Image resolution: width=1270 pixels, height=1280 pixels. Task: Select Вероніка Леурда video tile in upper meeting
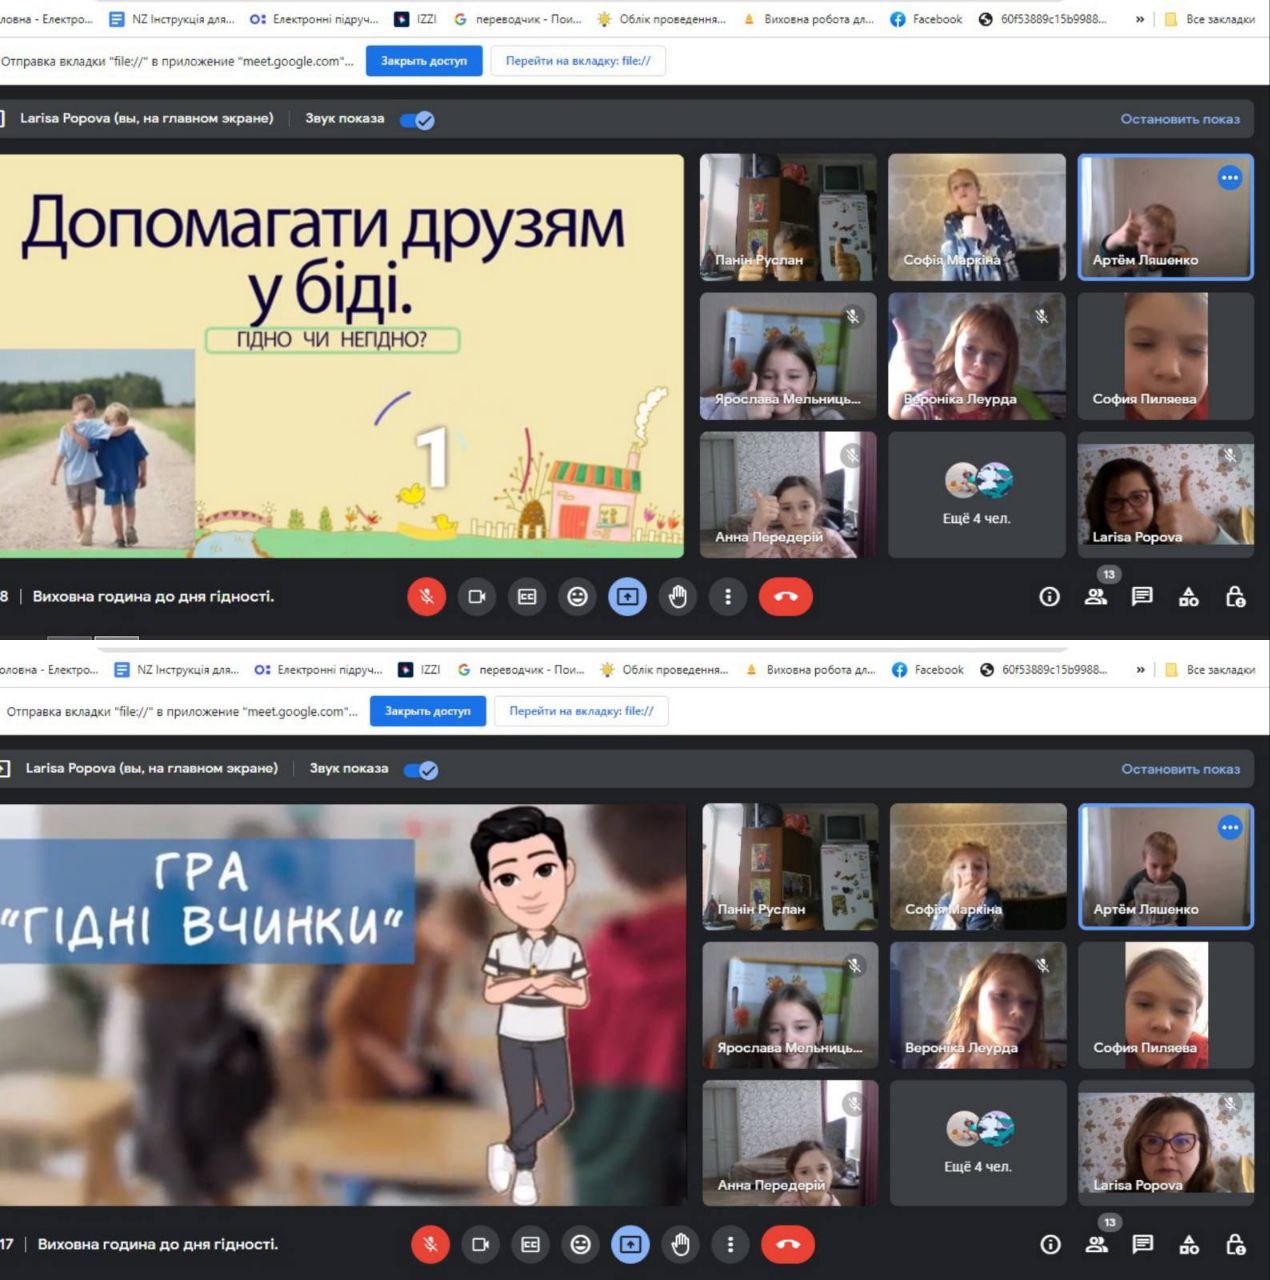click(976, 356)
